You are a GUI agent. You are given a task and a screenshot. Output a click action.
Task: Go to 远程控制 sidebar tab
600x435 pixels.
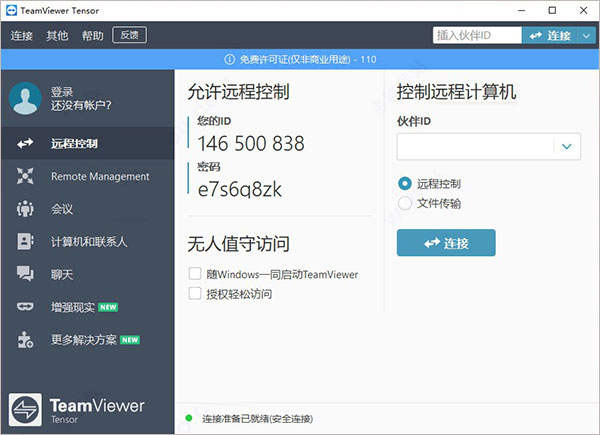pyautogui.click(x=88, y=143)
